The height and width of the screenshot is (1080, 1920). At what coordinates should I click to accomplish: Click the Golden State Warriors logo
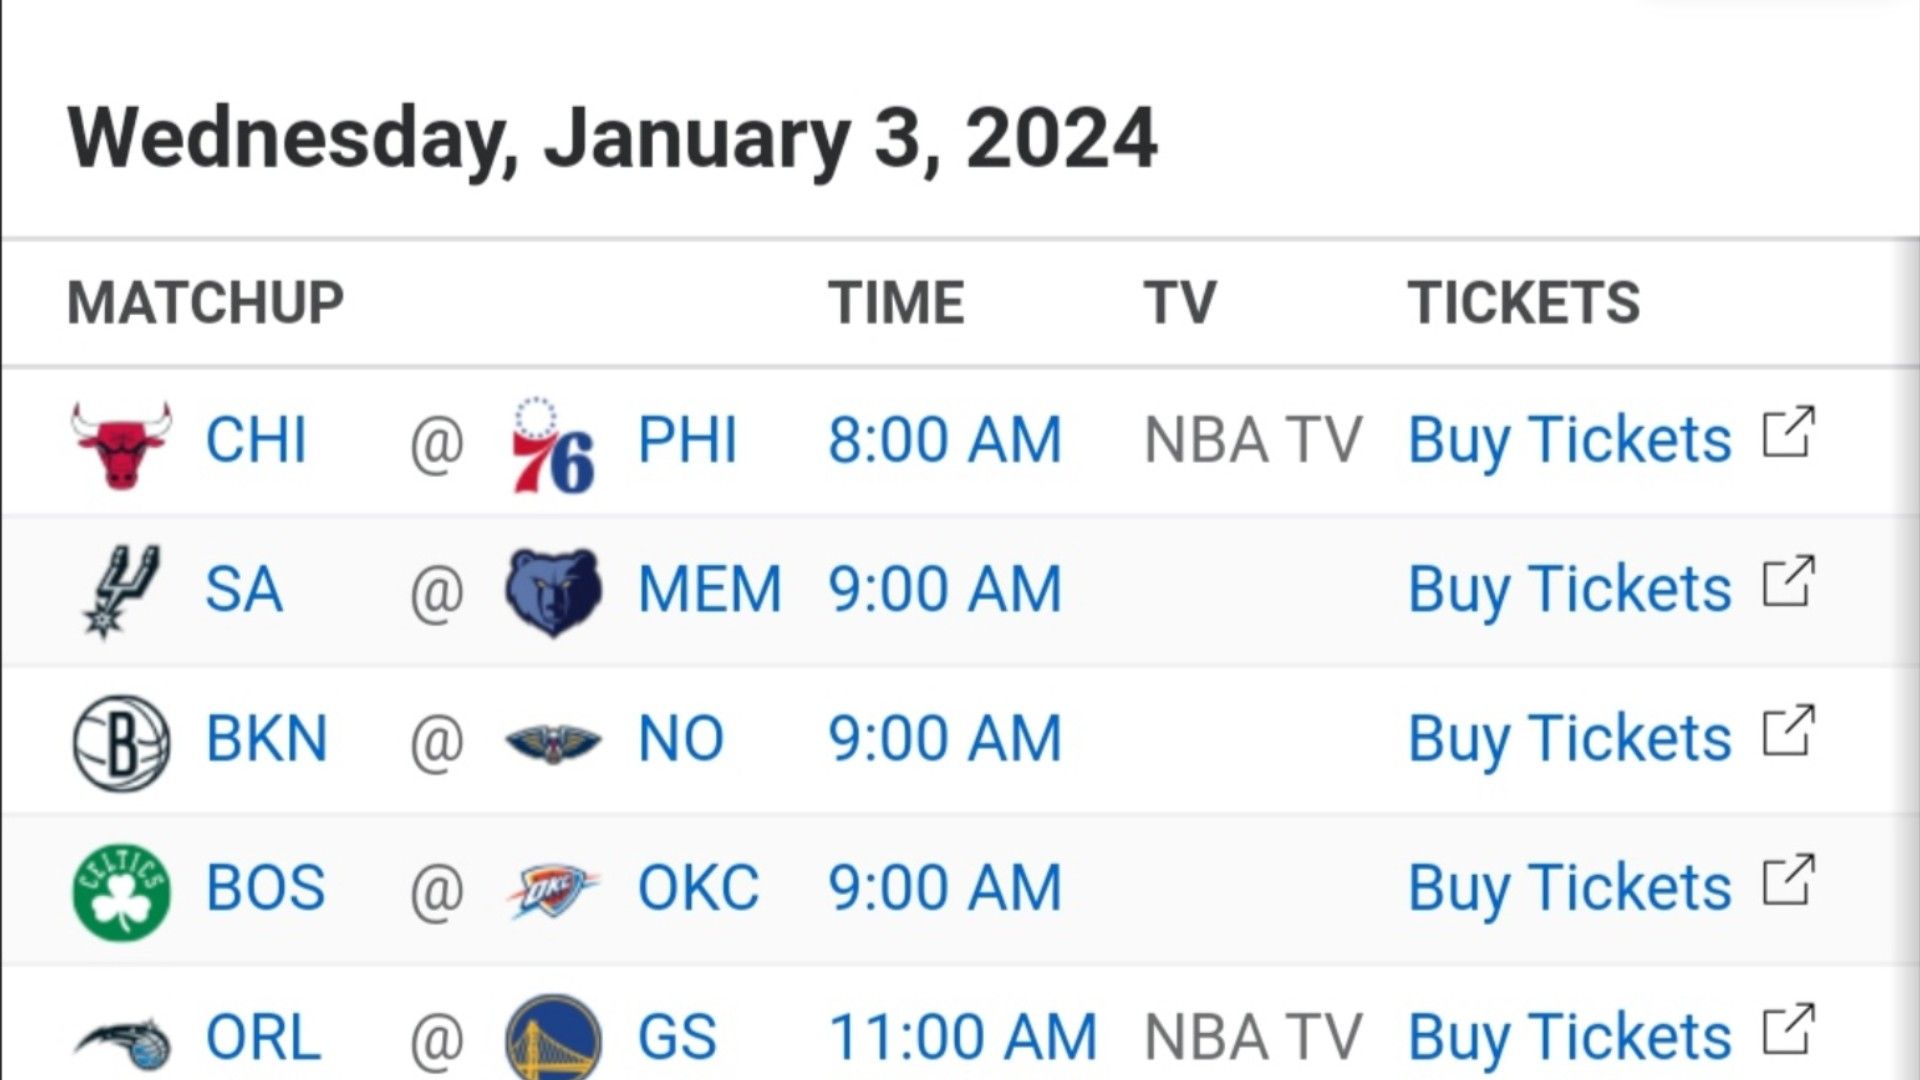click(x=554, y=1037)
